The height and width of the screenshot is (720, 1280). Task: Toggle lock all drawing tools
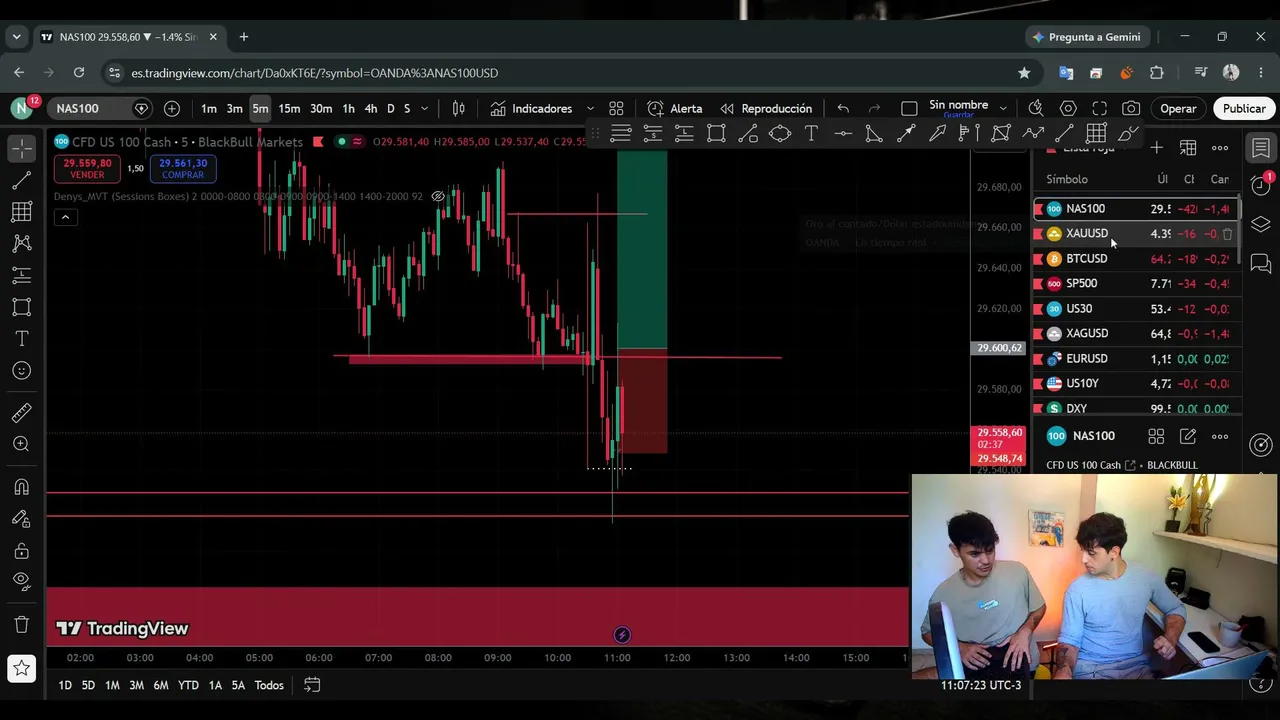coord(21,551)
